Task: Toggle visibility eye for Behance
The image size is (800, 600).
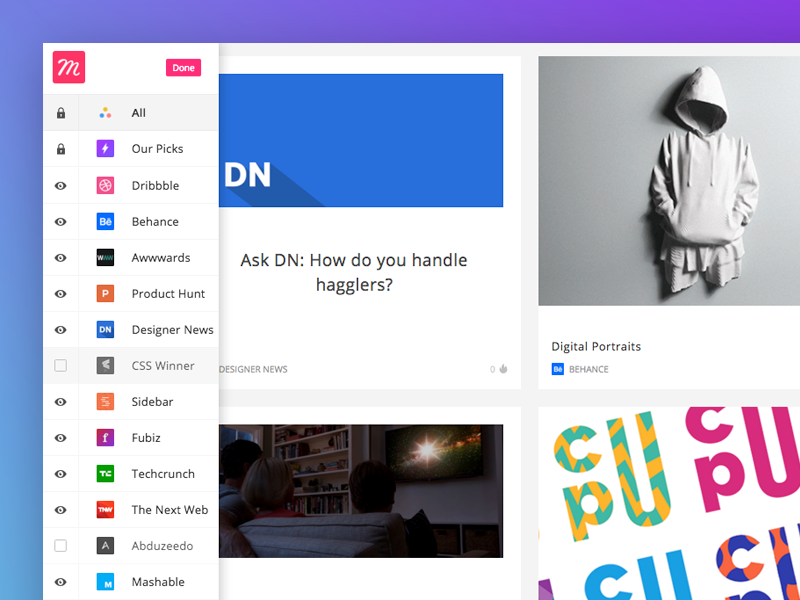Action: point(61,222)
